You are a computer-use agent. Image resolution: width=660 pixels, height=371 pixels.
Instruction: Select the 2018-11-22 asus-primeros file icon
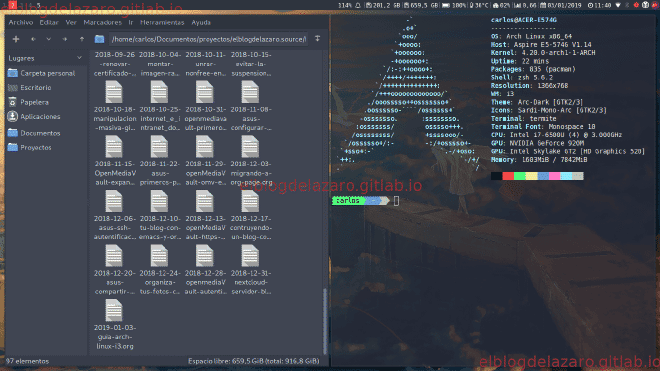pos(159,147)
